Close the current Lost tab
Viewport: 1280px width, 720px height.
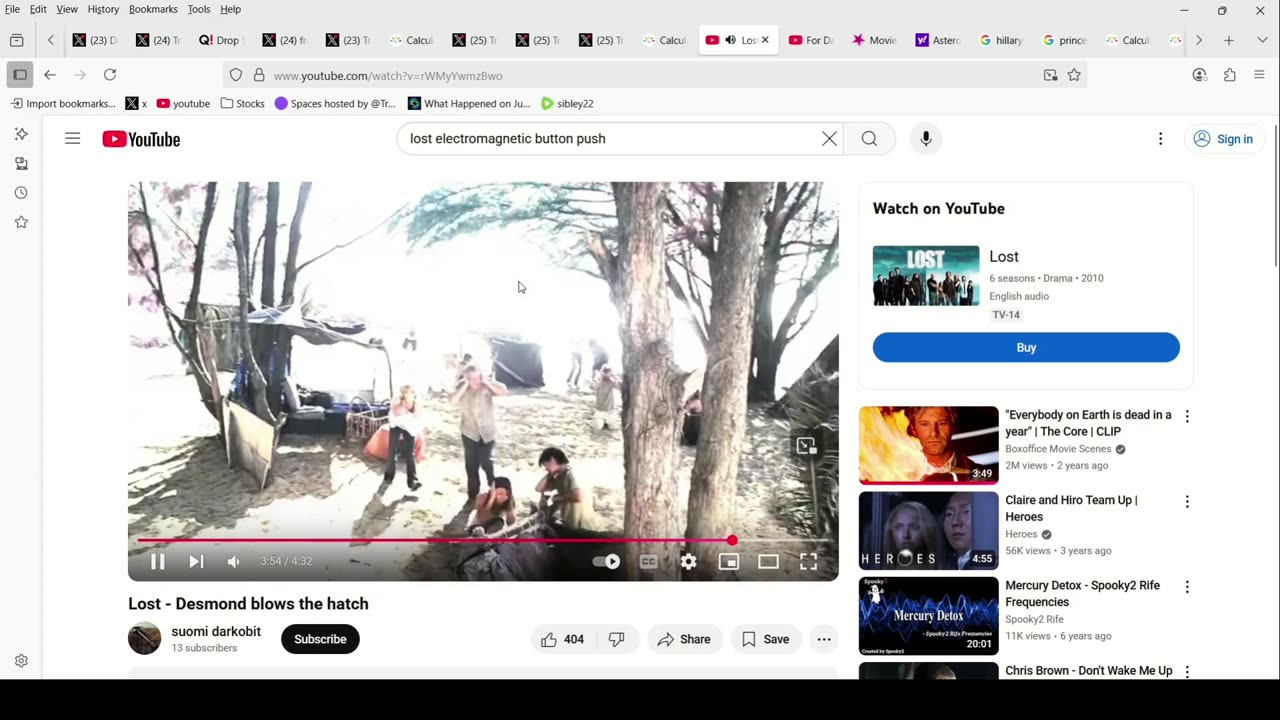[765, 40]
